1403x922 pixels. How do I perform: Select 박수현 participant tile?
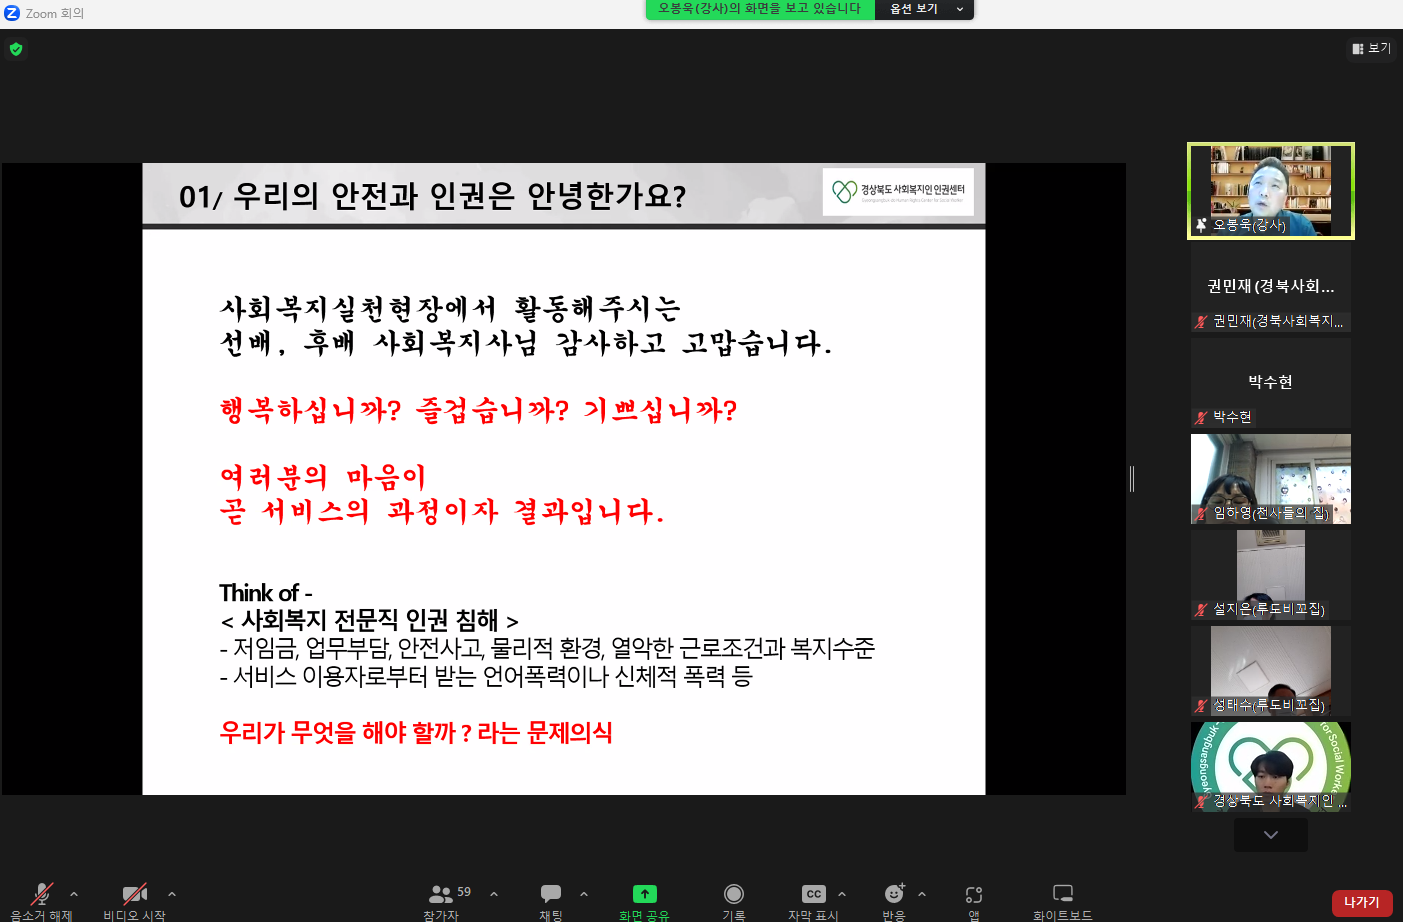(x=1271, y=384)
